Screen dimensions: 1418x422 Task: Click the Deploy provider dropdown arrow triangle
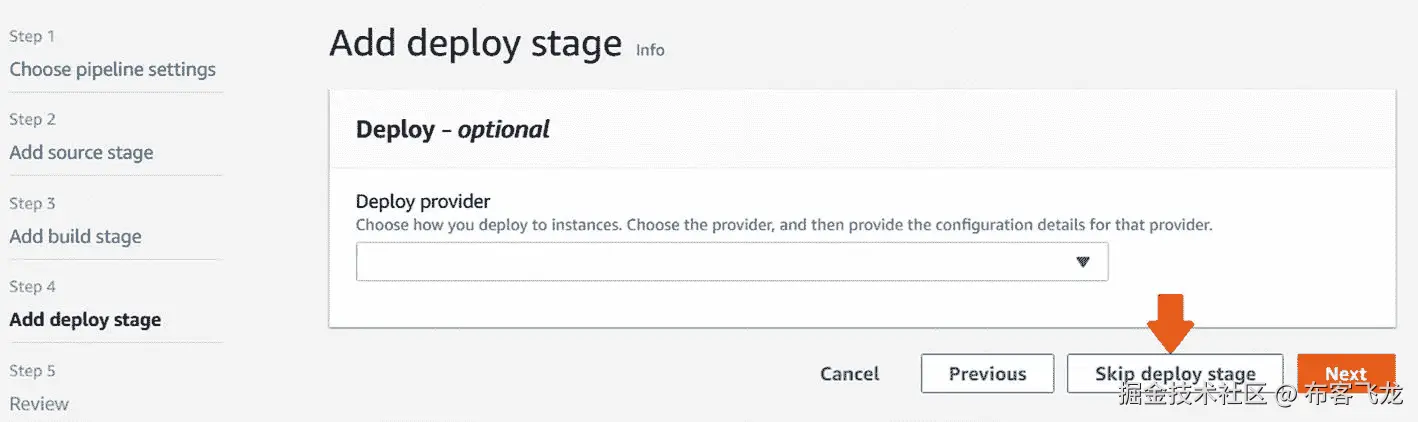[1082, 261]
